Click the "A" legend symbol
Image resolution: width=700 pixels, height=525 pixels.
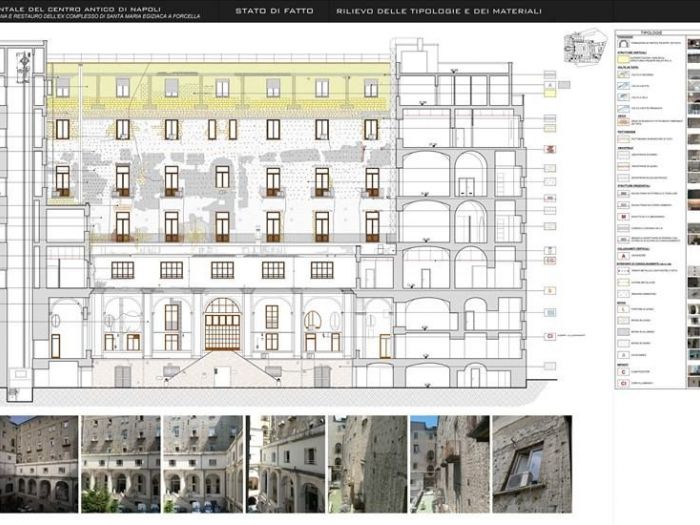[623, 256]
